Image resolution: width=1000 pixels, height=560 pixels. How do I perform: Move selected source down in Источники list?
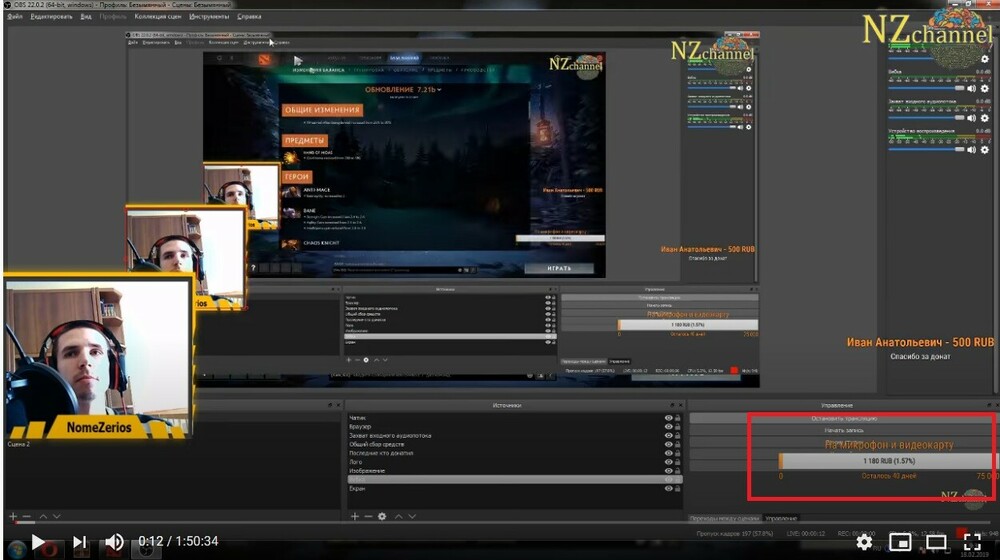(412, 517)
